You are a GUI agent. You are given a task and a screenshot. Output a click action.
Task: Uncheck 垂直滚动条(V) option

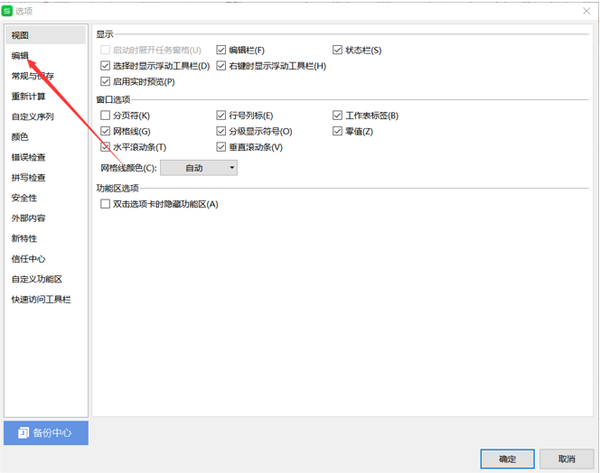click(x=221, y=148)
